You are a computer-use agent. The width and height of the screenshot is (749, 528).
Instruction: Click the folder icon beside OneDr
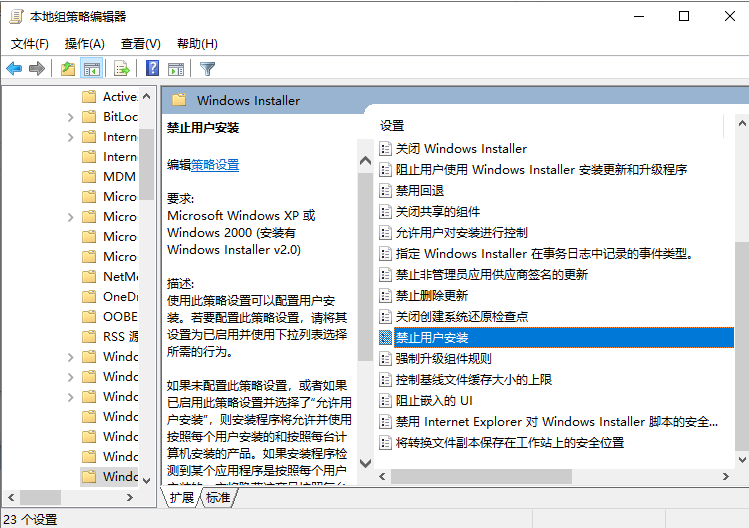[88, 297]
